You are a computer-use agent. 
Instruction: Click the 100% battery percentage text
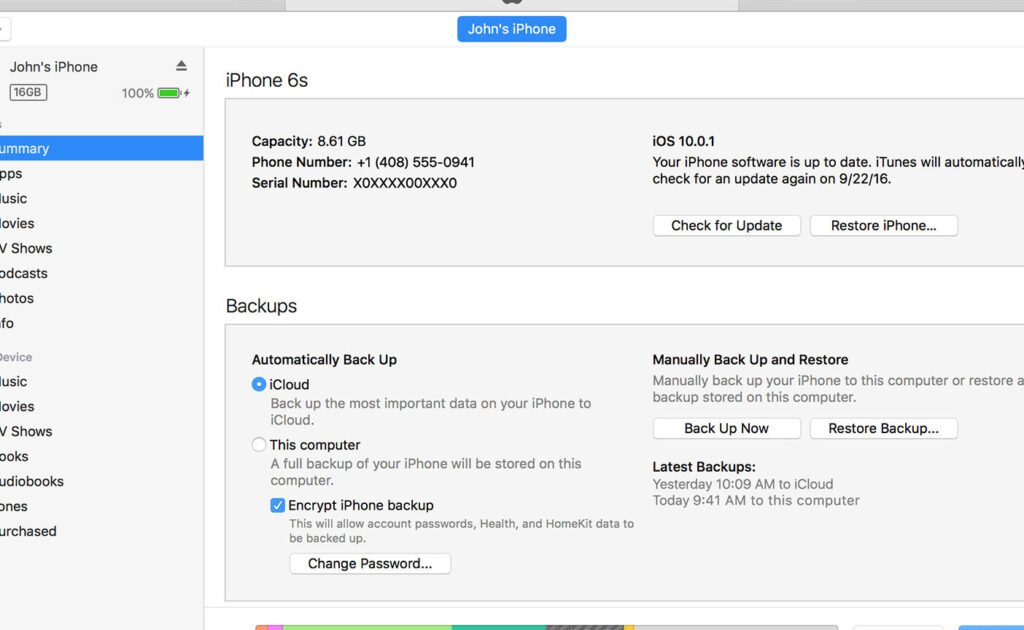coord(137,93)
